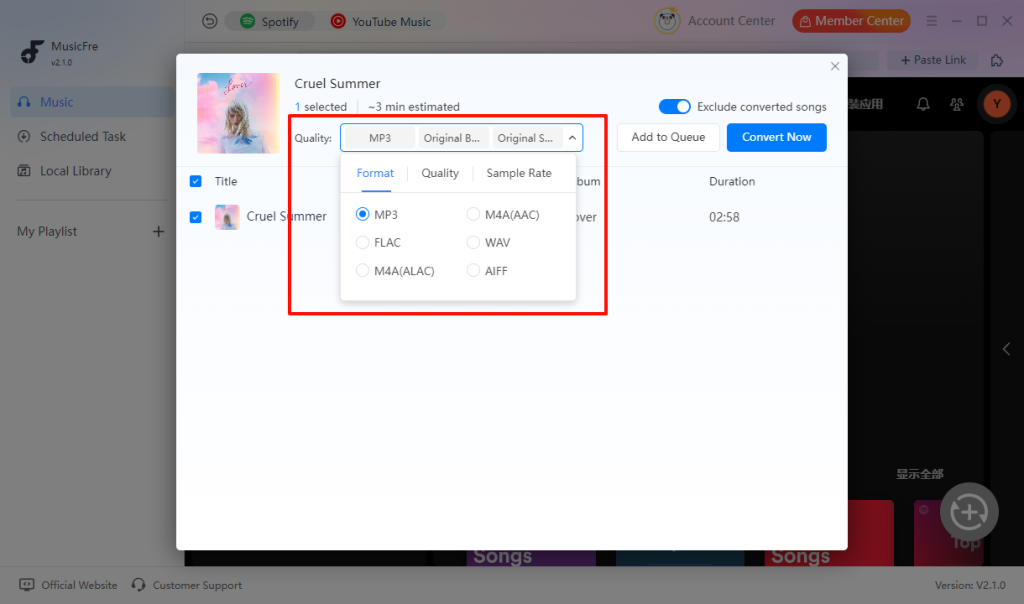Viewport: 1024px width, 604px height.
Task: Open Scheduled Task in the sidebar
Action: tap(93, 136)
